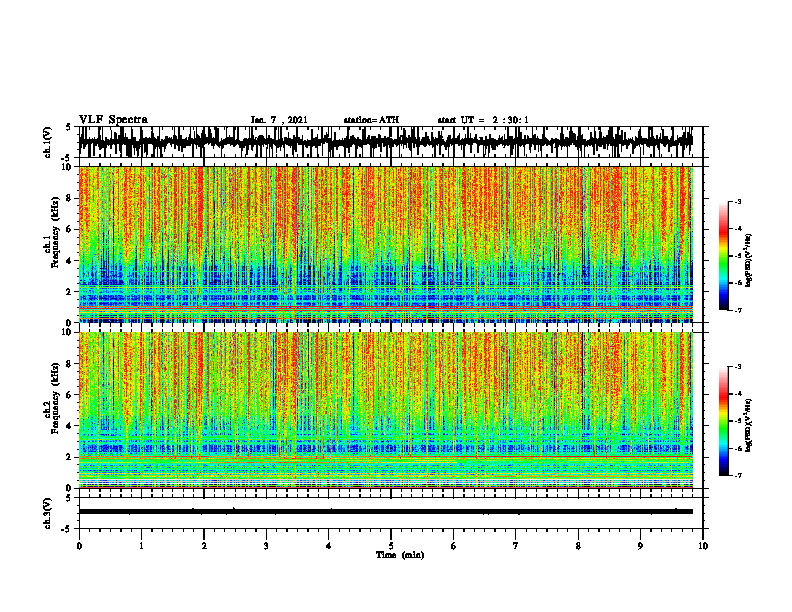Click the "-7" label on ch.2 colorbar
Screen dimensions: 792x612
tap(738, 475)
